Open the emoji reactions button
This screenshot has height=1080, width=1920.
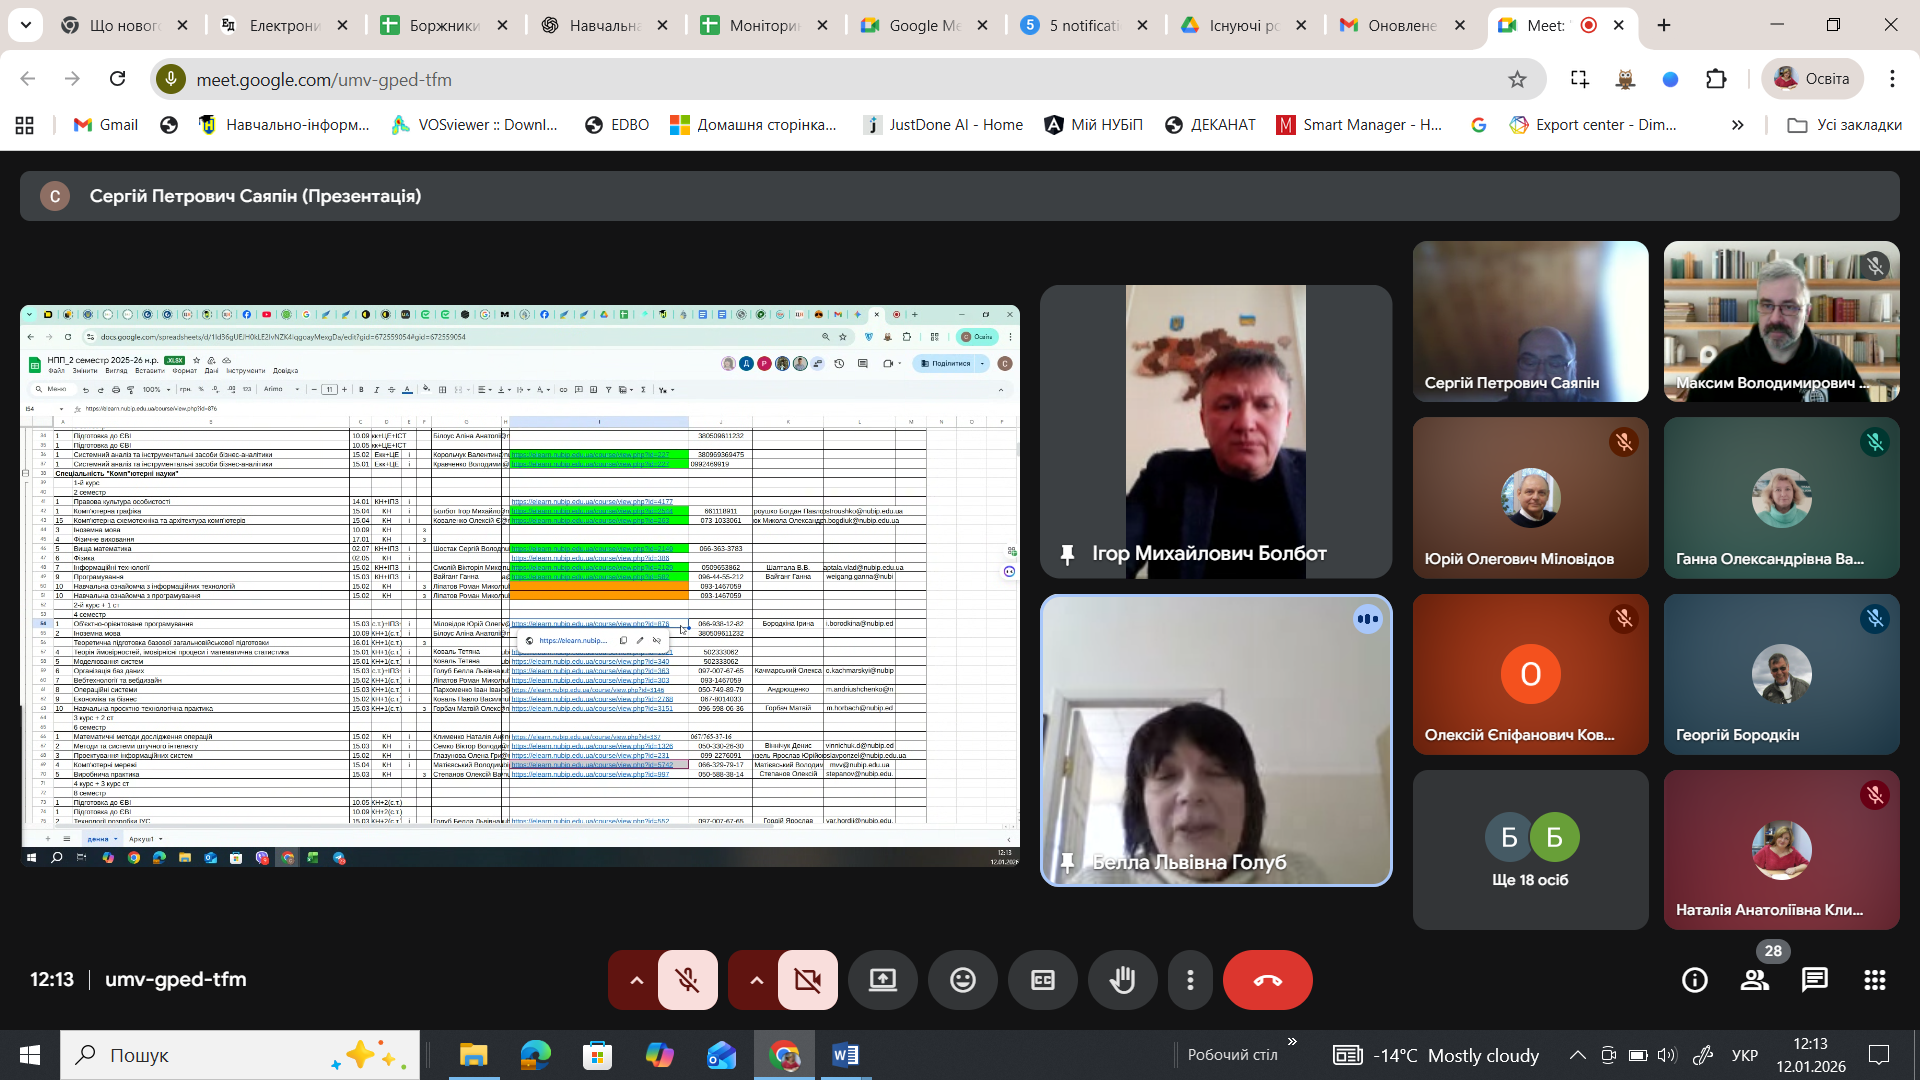coord(962,980)
